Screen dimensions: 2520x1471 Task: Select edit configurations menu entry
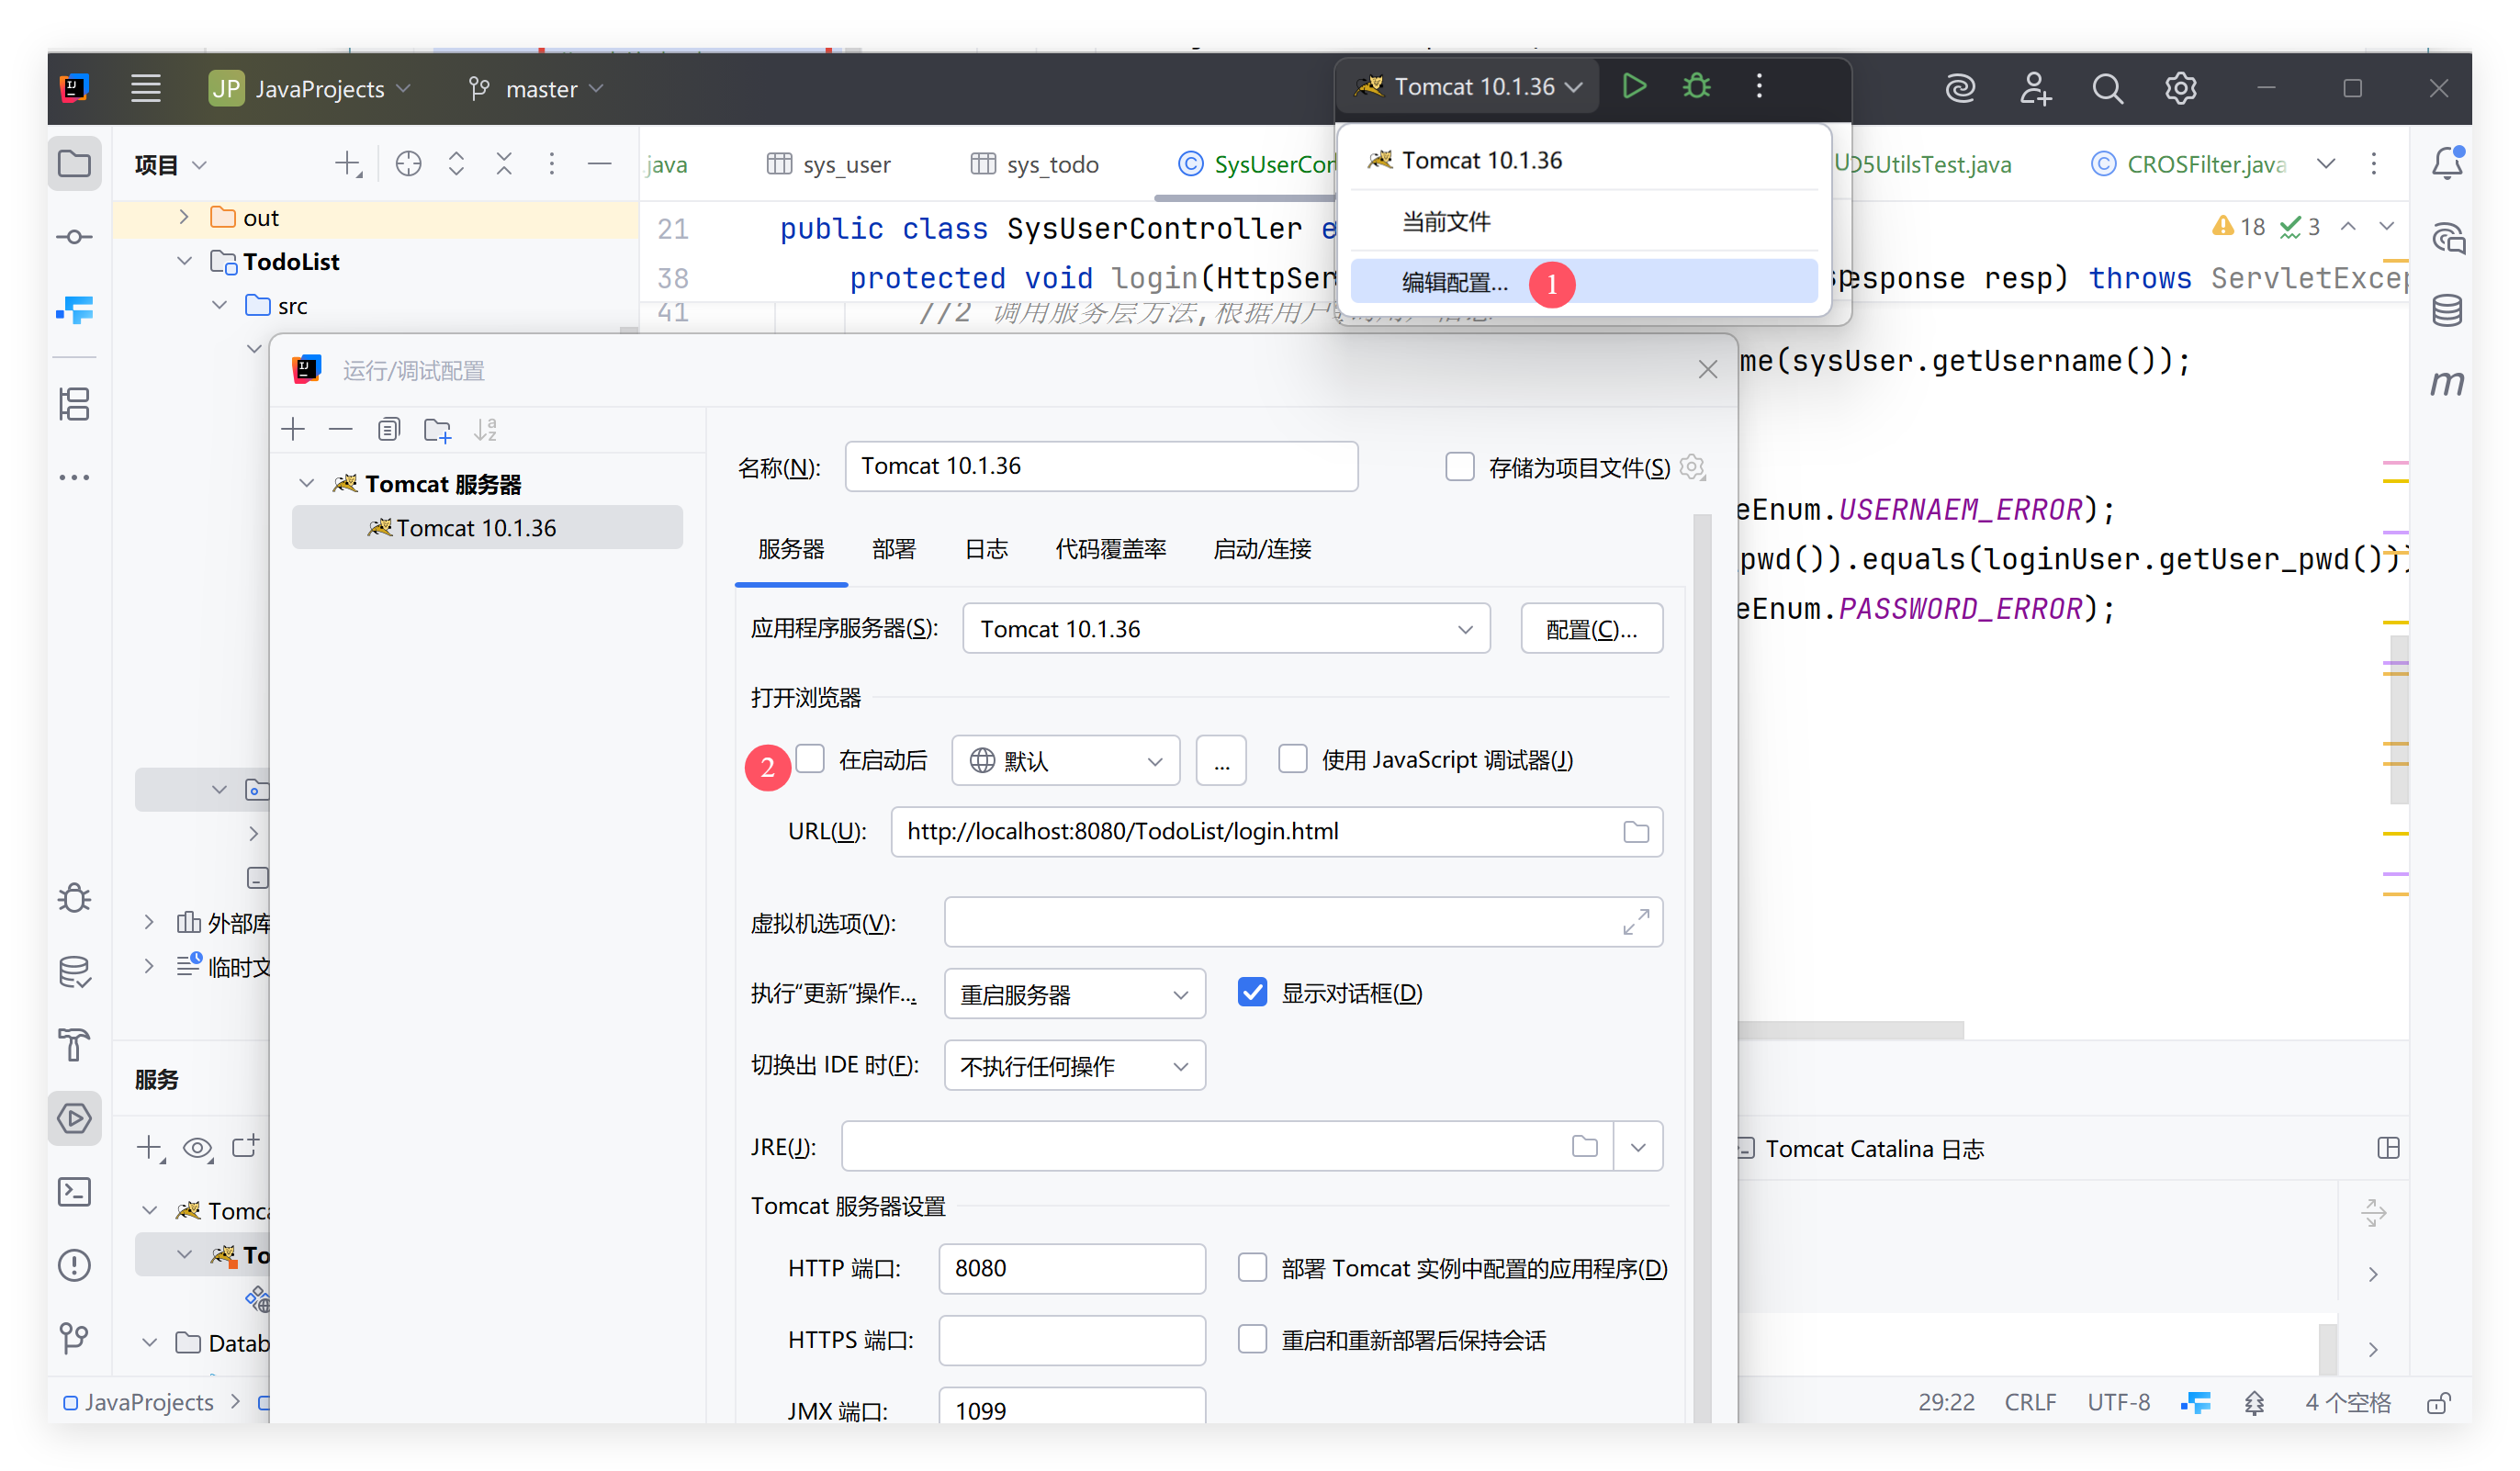point(1583,282)
